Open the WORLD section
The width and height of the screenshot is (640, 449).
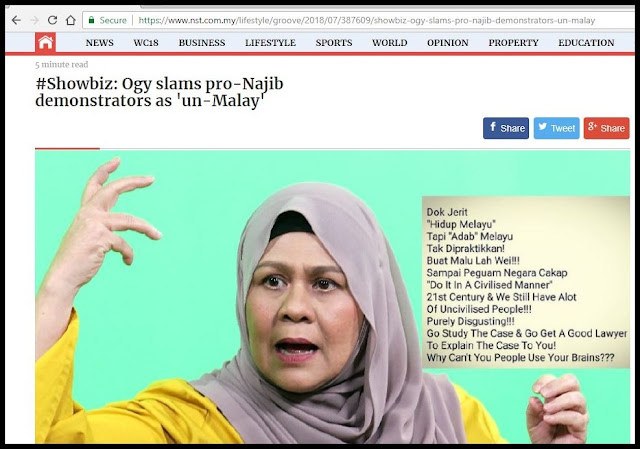coord(389,43)
